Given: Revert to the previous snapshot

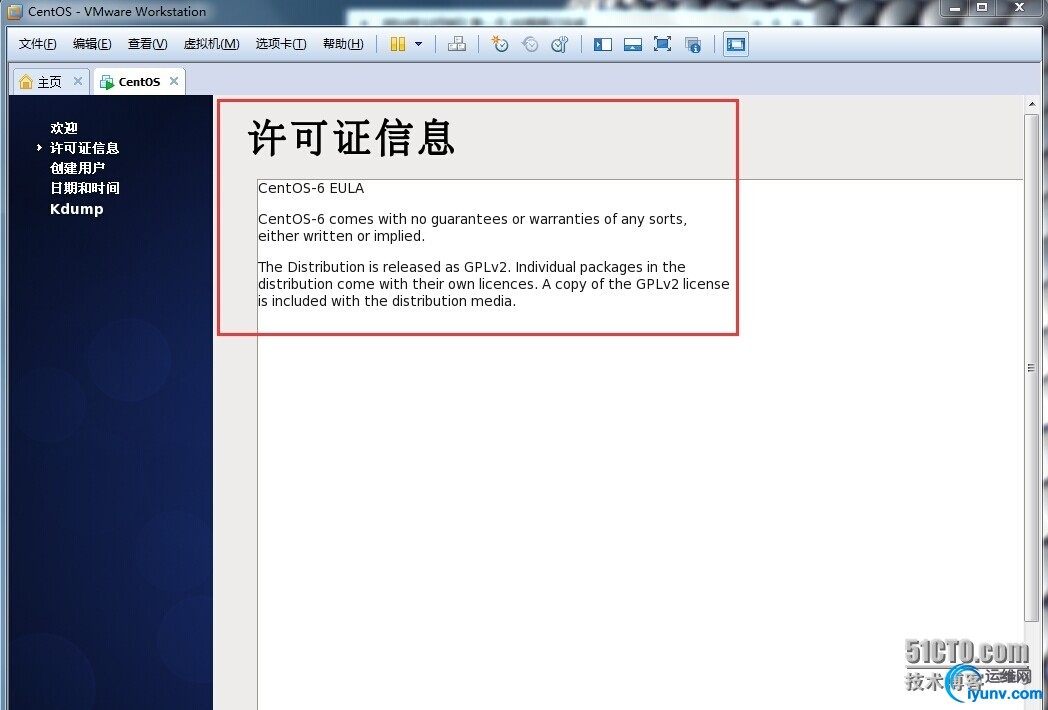Looking at the screenshot, I should point(530,44).
